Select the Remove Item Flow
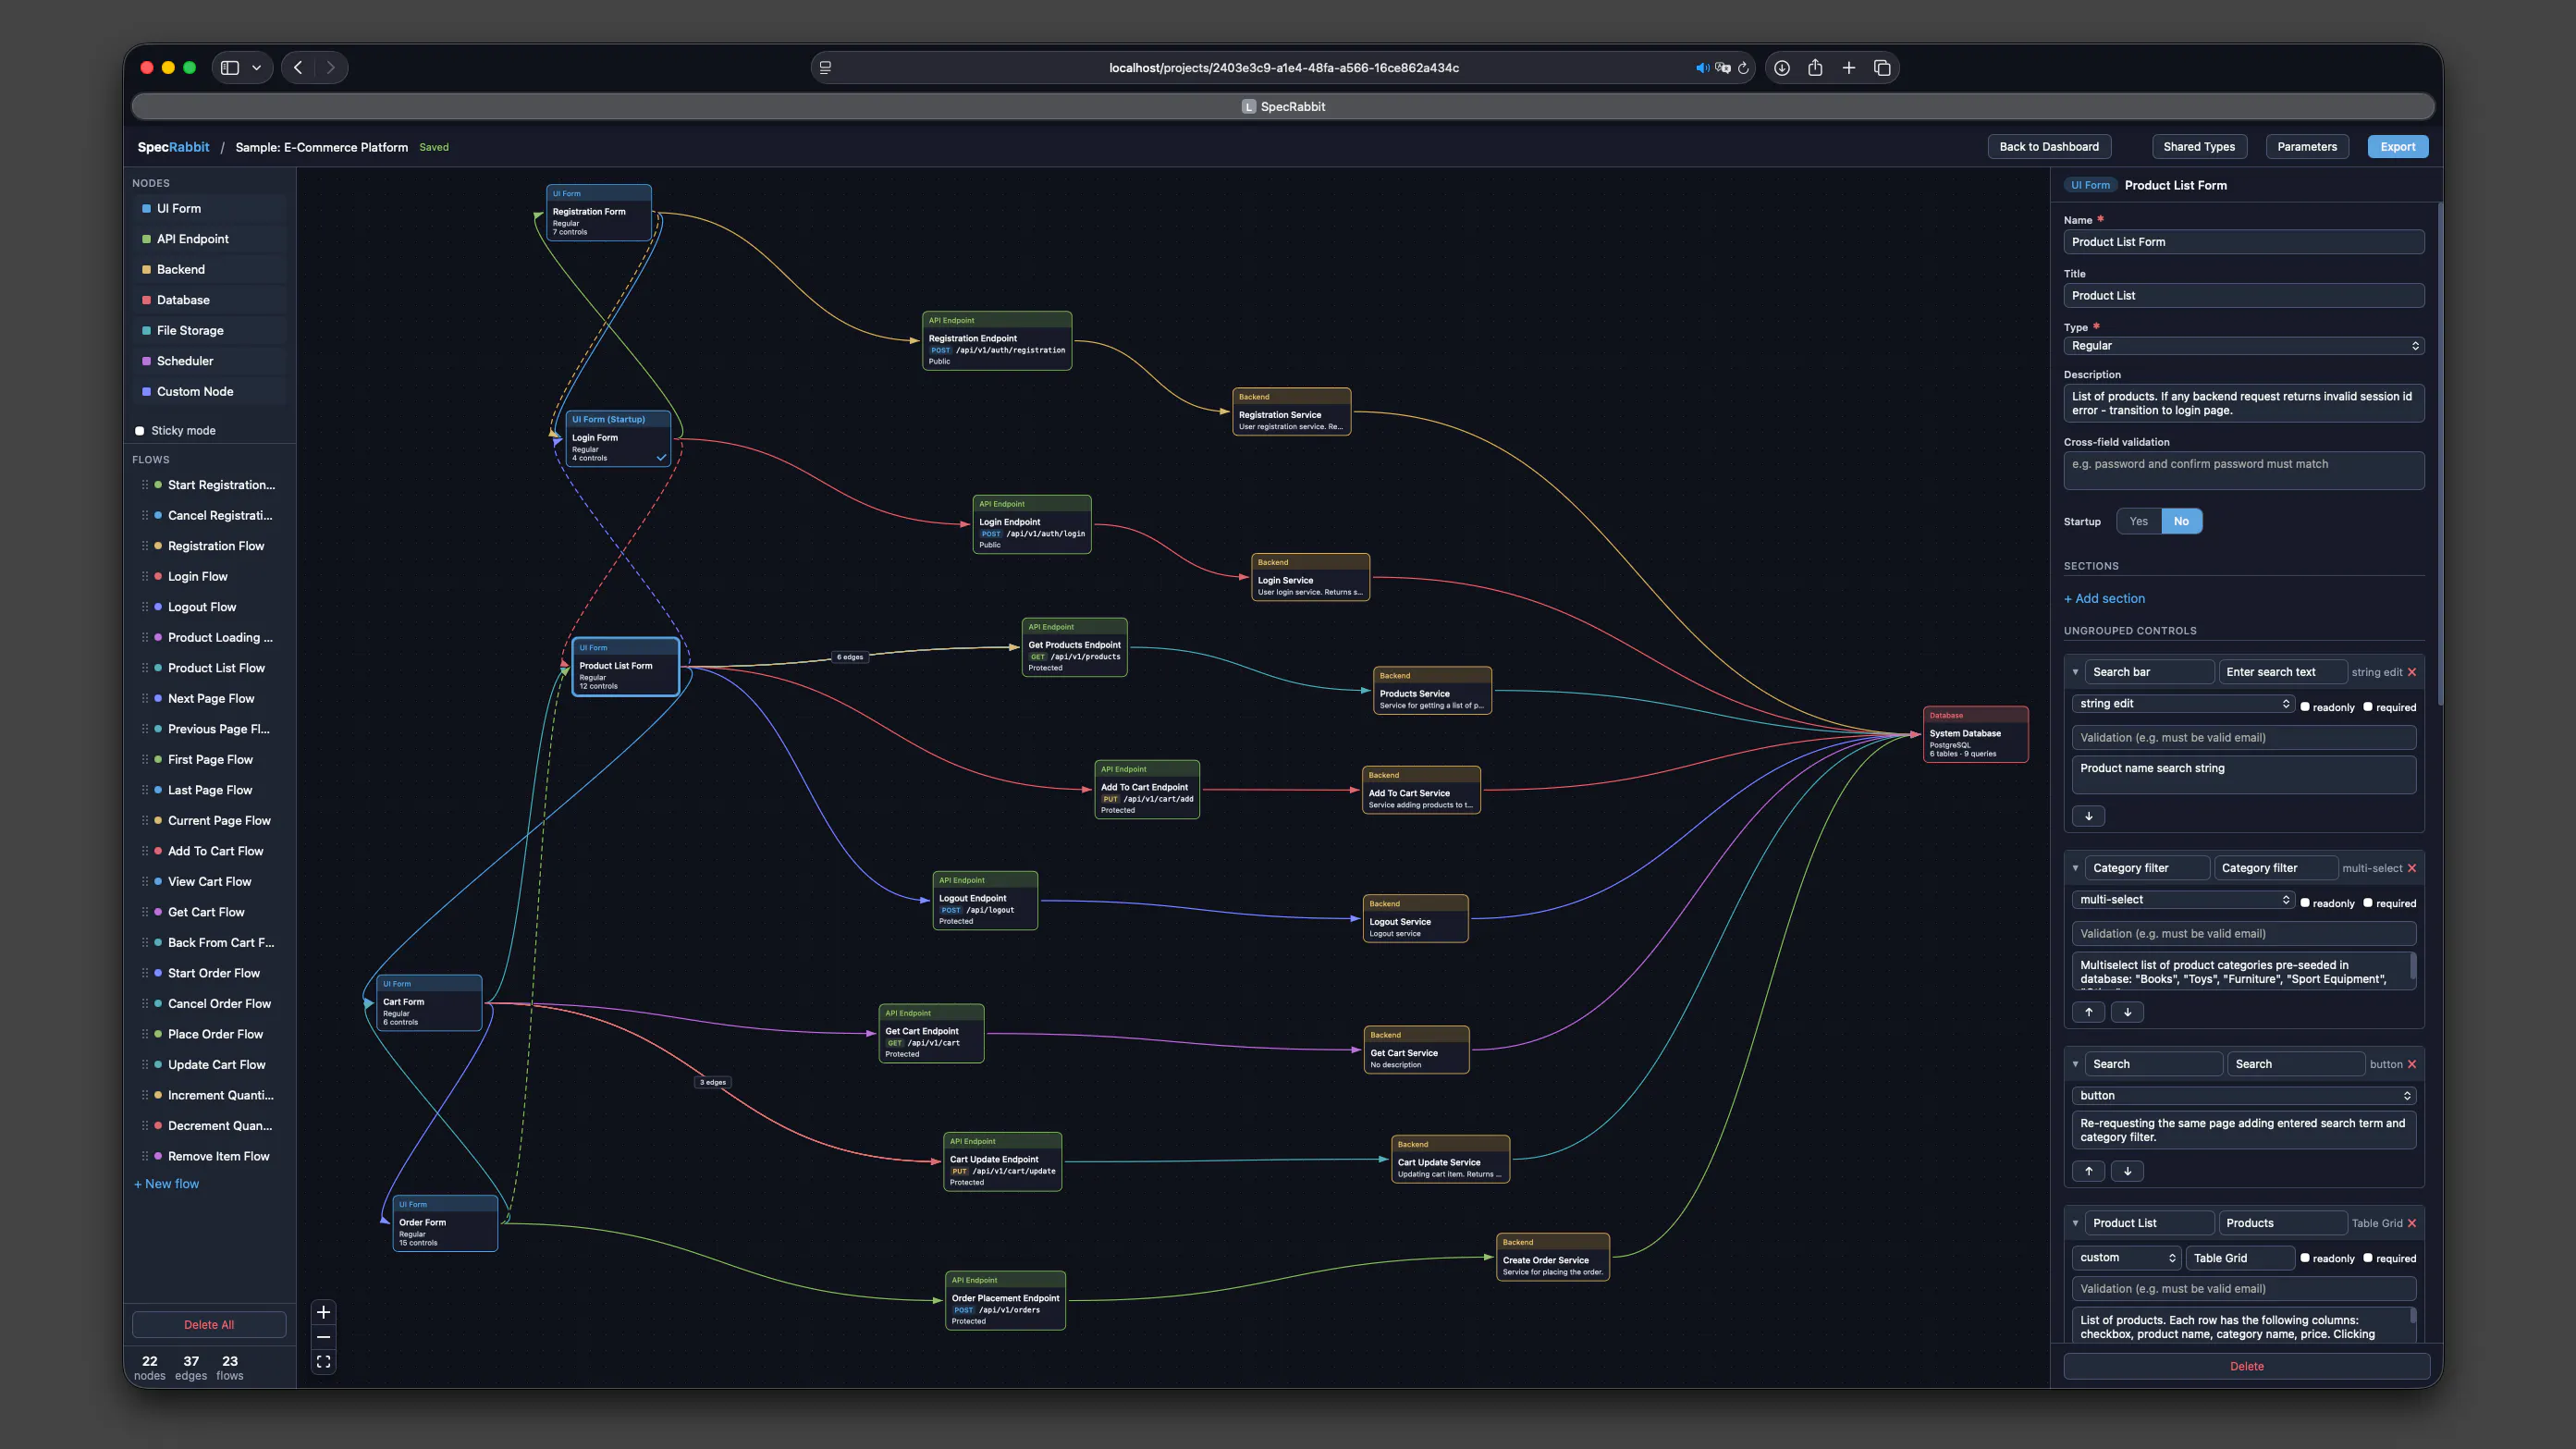2576x1449 pixels. [x=218, y=1156]
